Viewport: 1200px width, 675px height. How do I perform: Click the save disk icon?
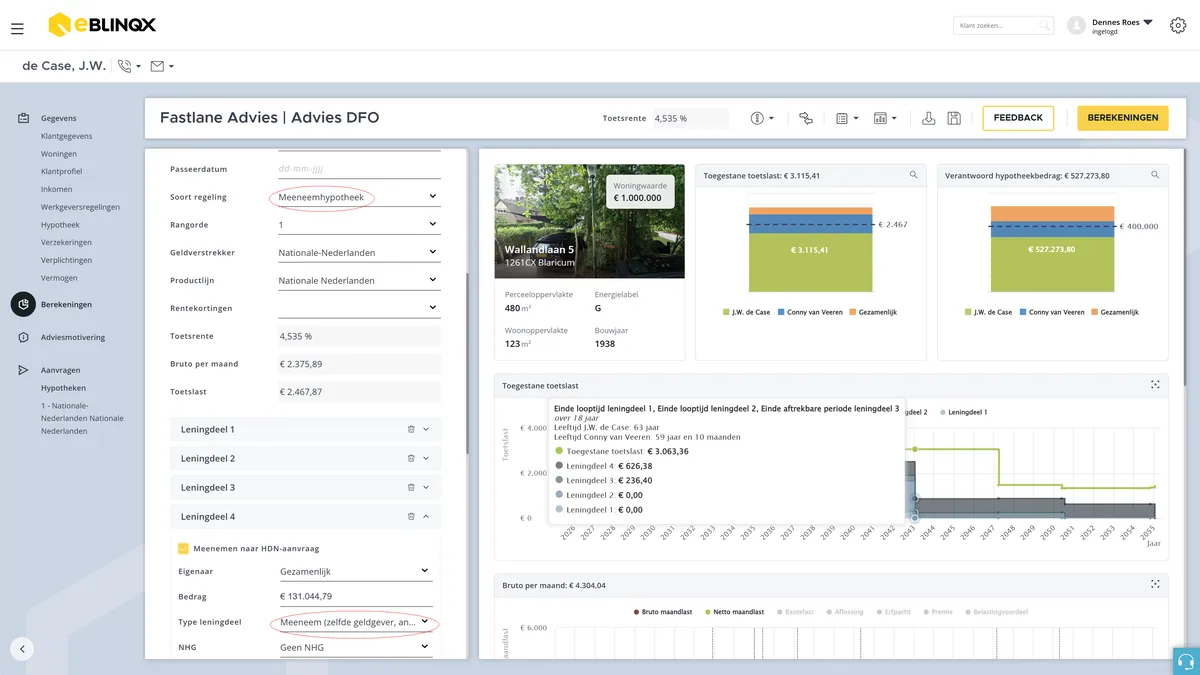coord(954,118)
